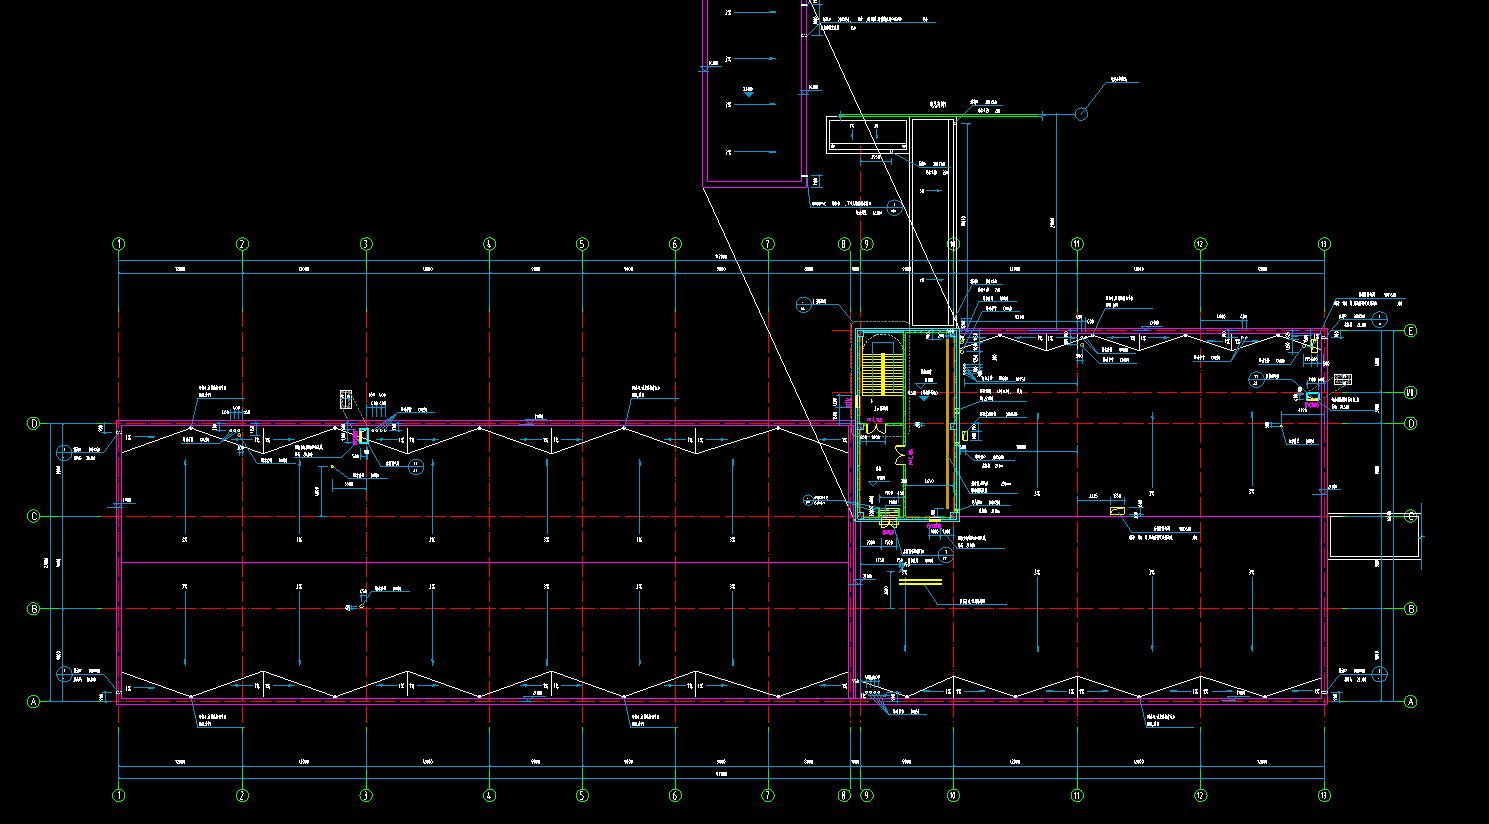Select the white-outlined box at the extension top
The height and width of the screenshot is (824, 1489).
pyautogui.click(x=867, y=135)
